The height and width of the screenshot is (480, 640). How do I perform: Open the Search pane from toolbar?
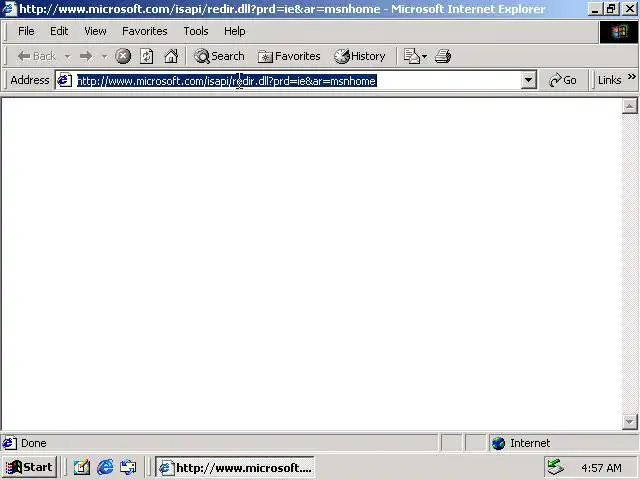coord(219,56)
